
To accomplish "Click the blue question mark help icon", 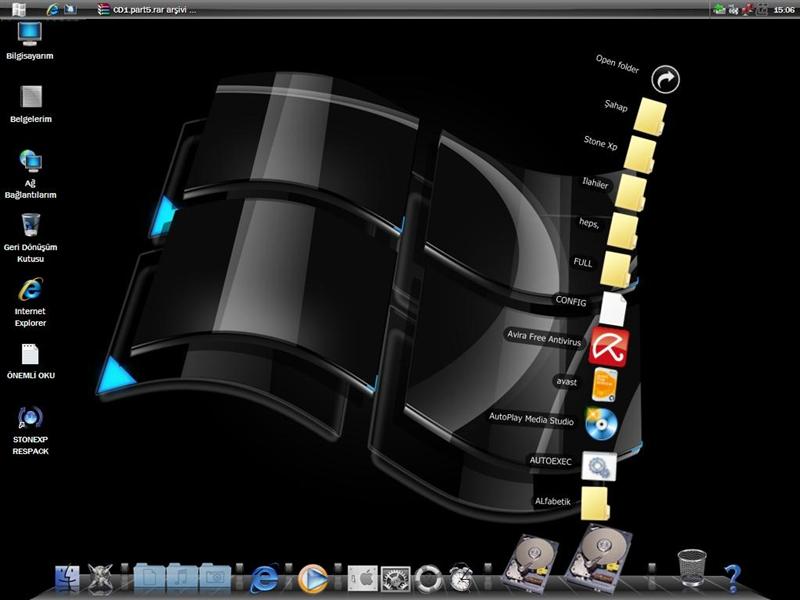I will (x=732, y=579).
